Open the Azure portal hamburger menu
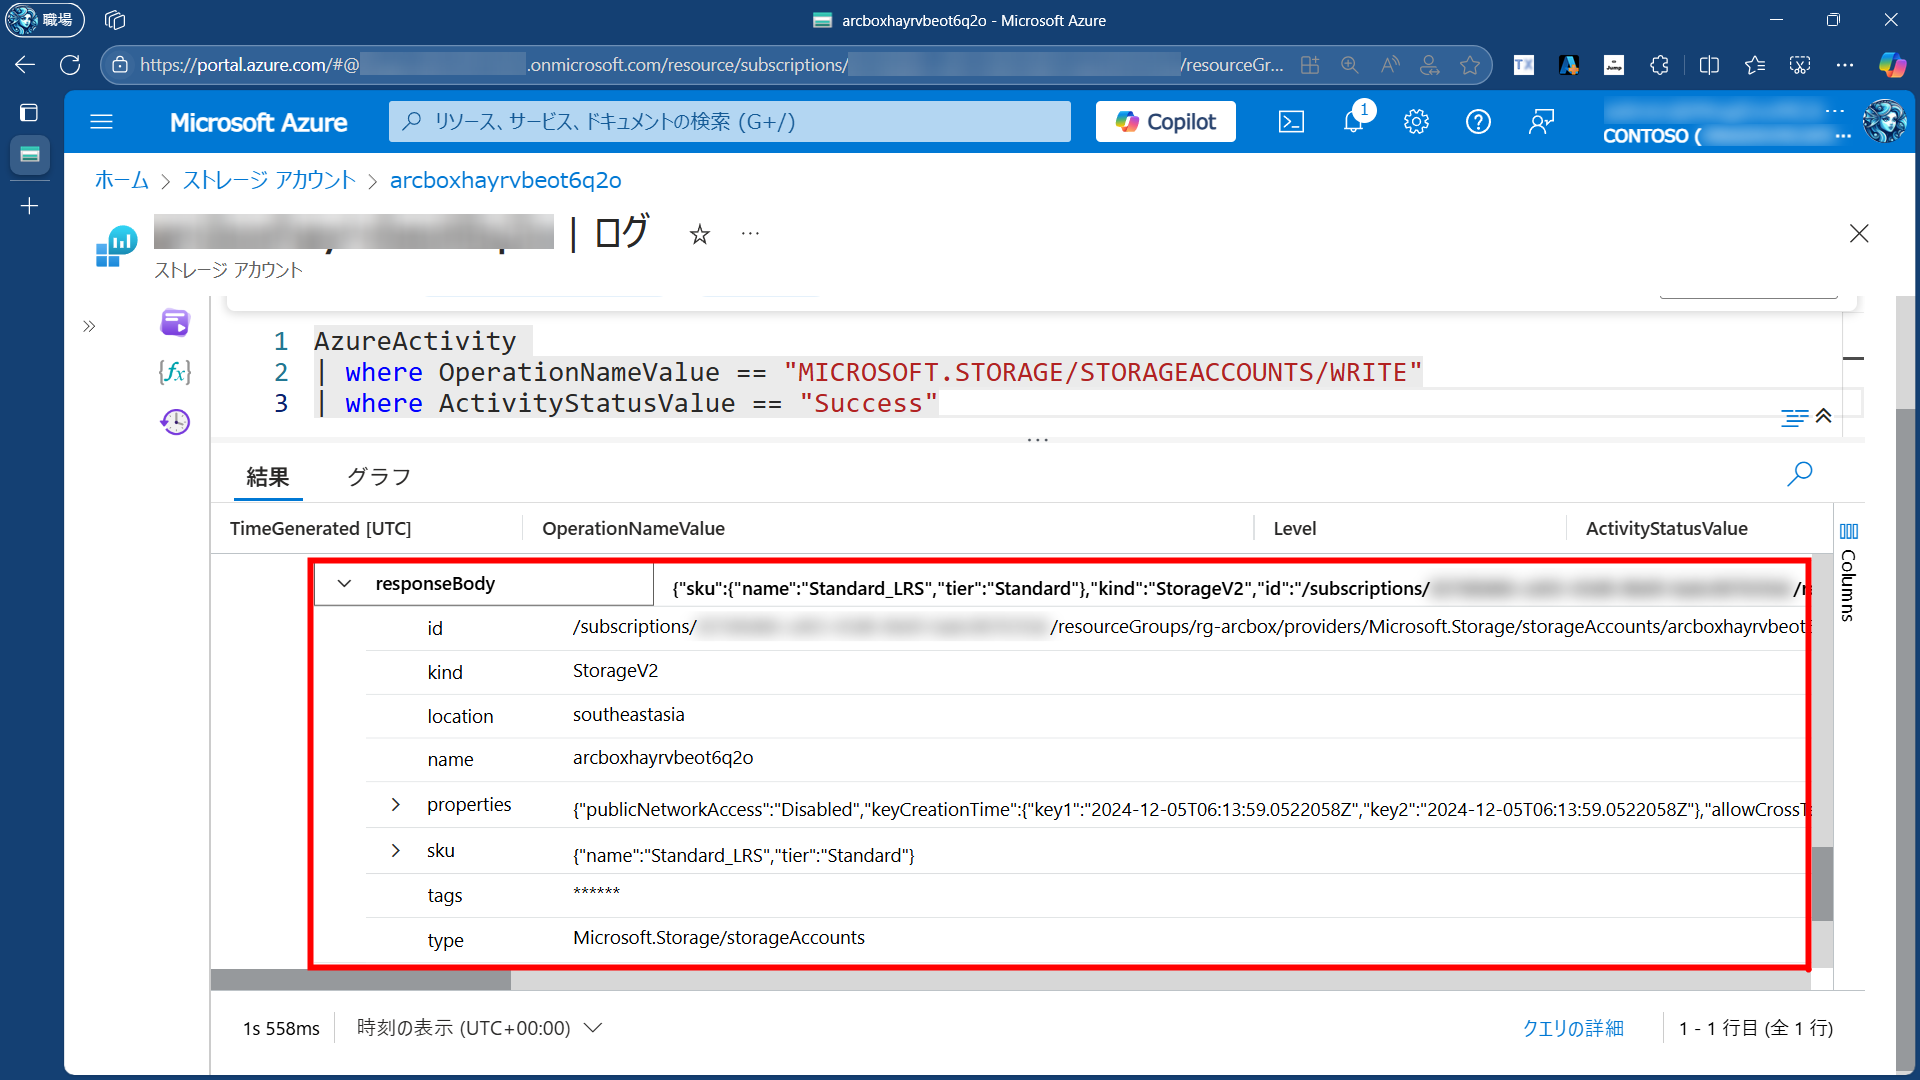This screenshot has width=1920, height=1080. pyautogui.click(x=101, y=122)
